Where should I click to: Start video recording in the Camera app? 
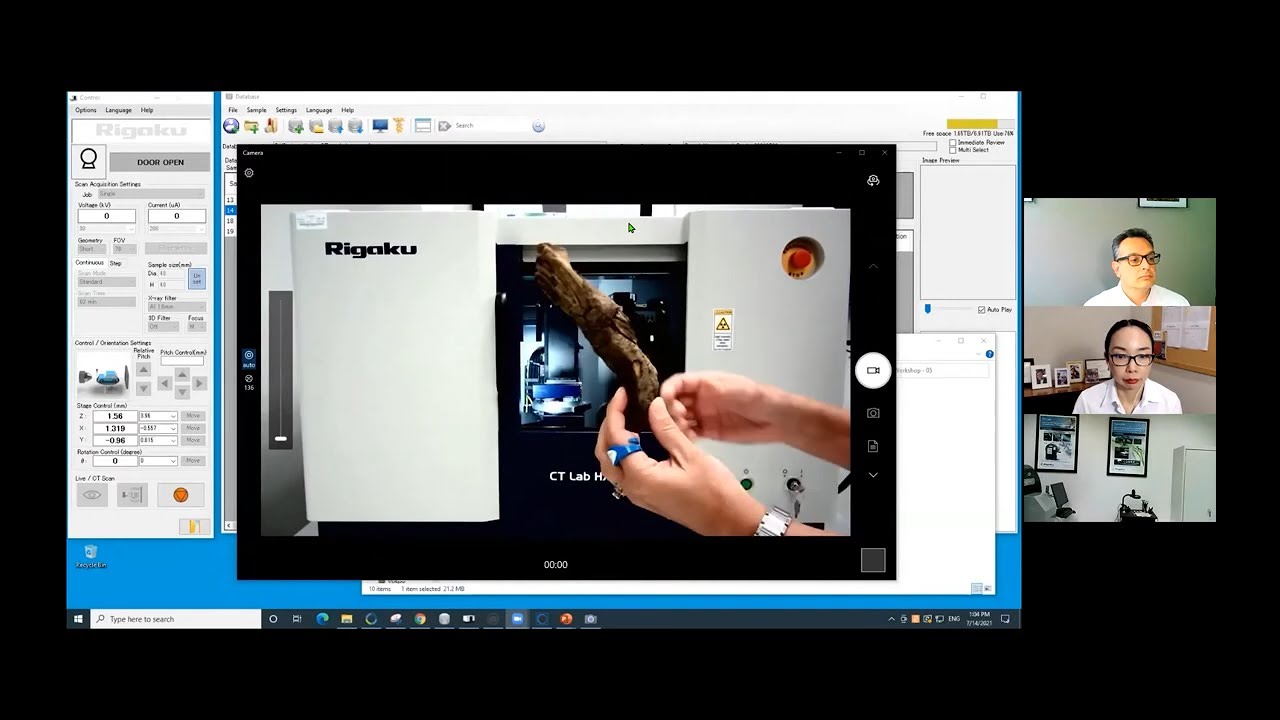873,370
